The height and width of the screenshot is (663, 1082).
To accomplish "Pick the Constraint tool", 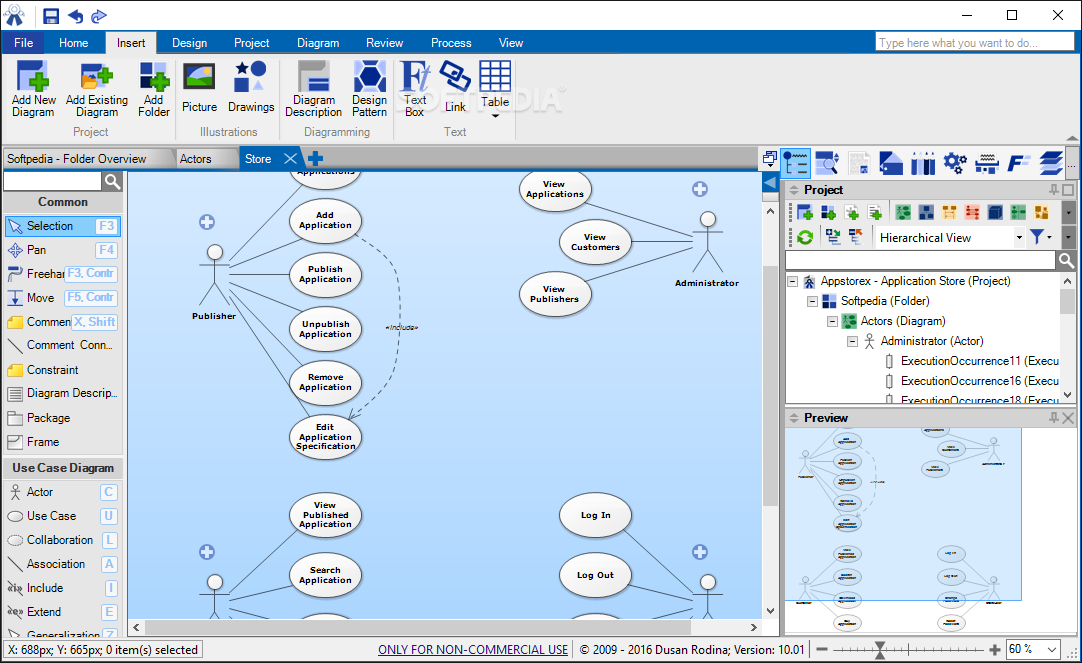I will (x=62, y=370).
